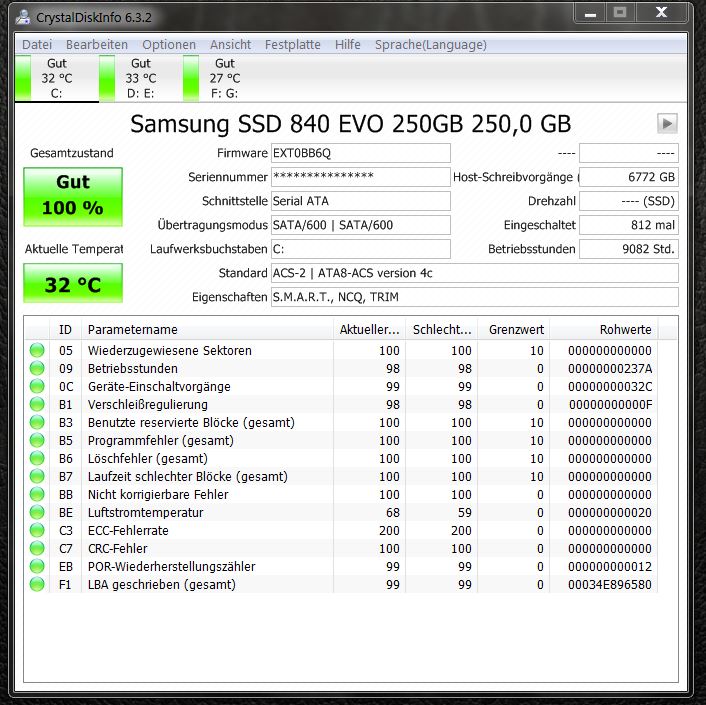Image resolution: width=706 pixels, height=705 pixels.
Task: Click status icon for LBA geschrieben (gesamt)
Action: (37, 584)
